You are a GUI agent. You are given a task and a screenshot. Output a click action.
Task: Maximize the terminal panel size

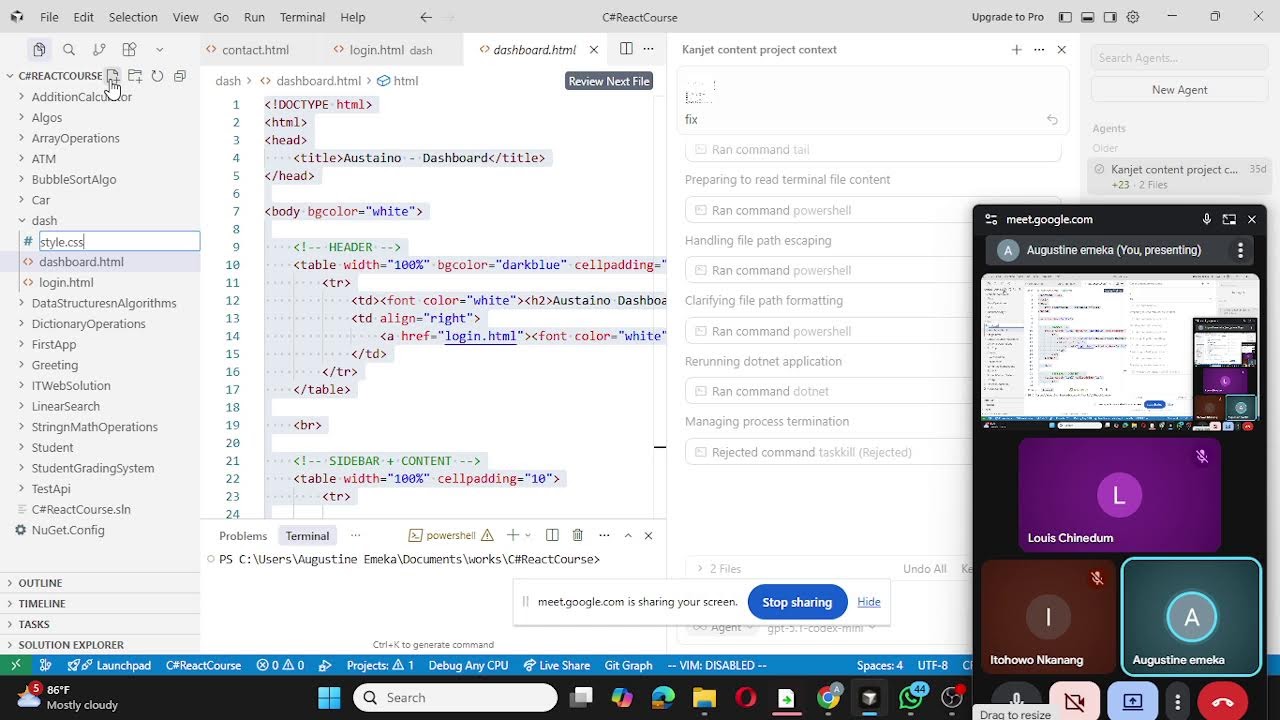(x=628, y=535)
